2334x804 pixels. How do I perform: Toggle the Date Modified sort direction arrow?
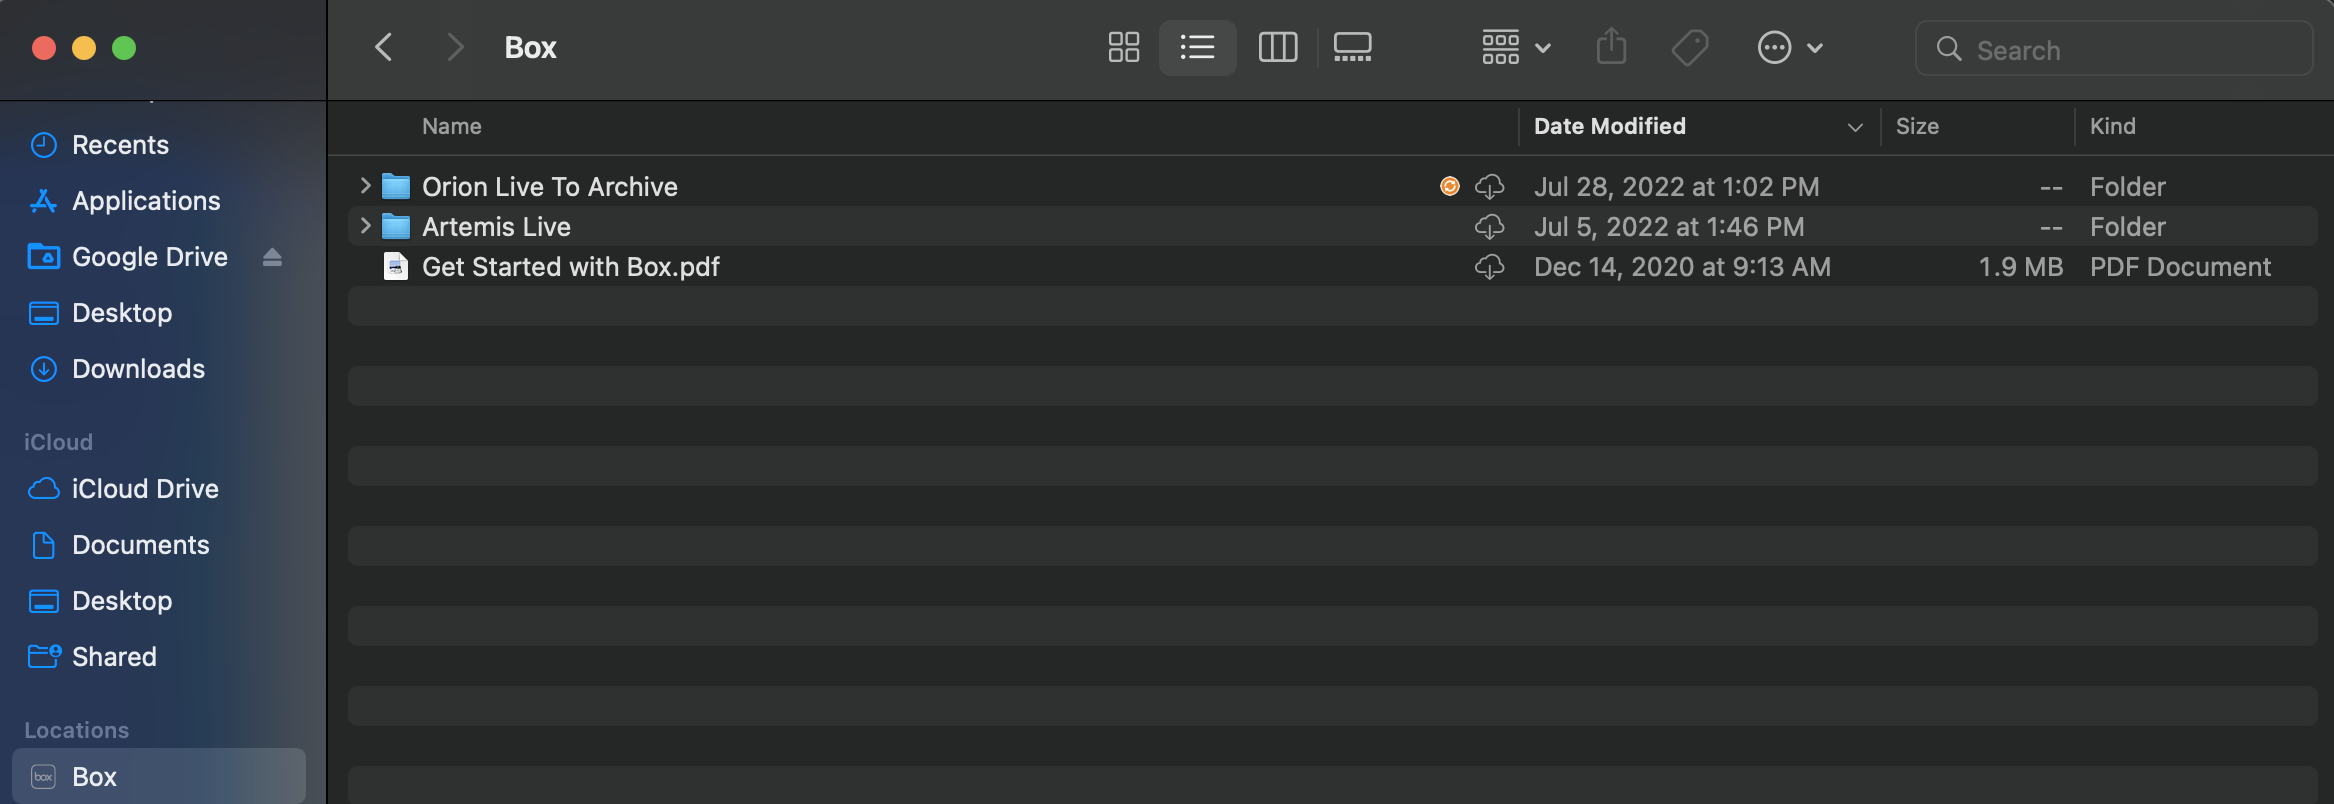pyautogui.click(x=1855, y=127)
